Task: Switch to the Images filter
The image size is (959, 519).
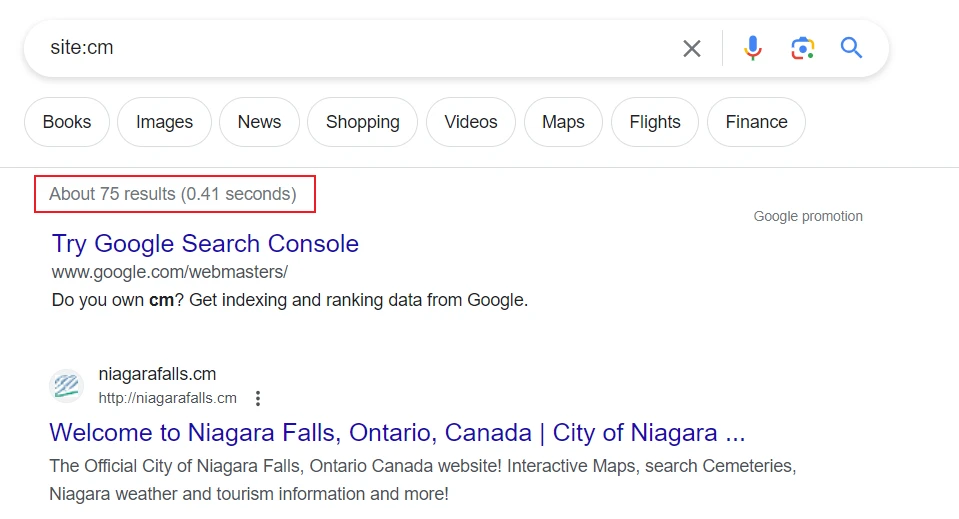Action: coord(164,122)
